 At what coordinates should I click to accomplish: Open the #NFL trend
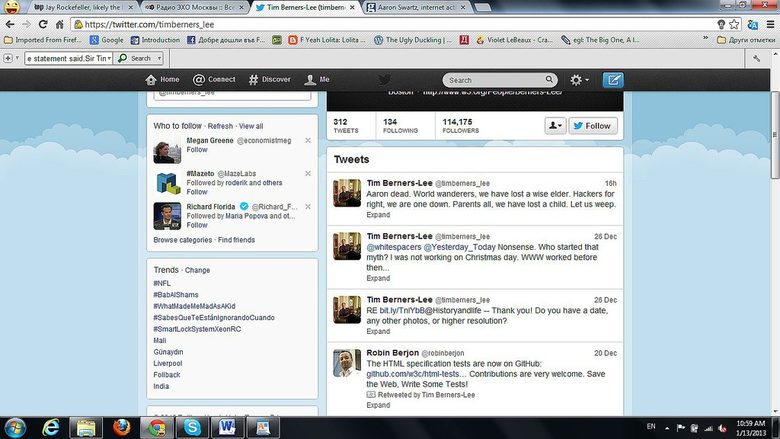point(162,283)
